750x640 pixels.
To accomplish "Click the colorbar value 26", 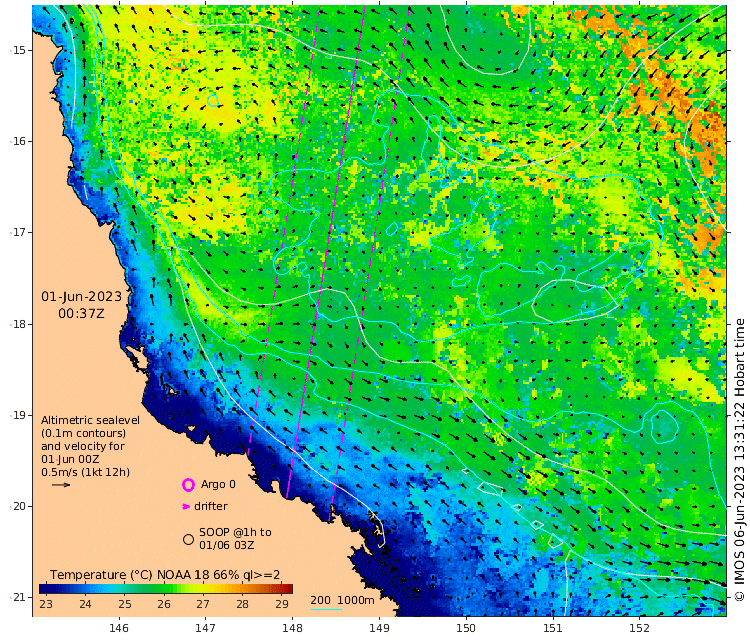I will tap(164, 604).
